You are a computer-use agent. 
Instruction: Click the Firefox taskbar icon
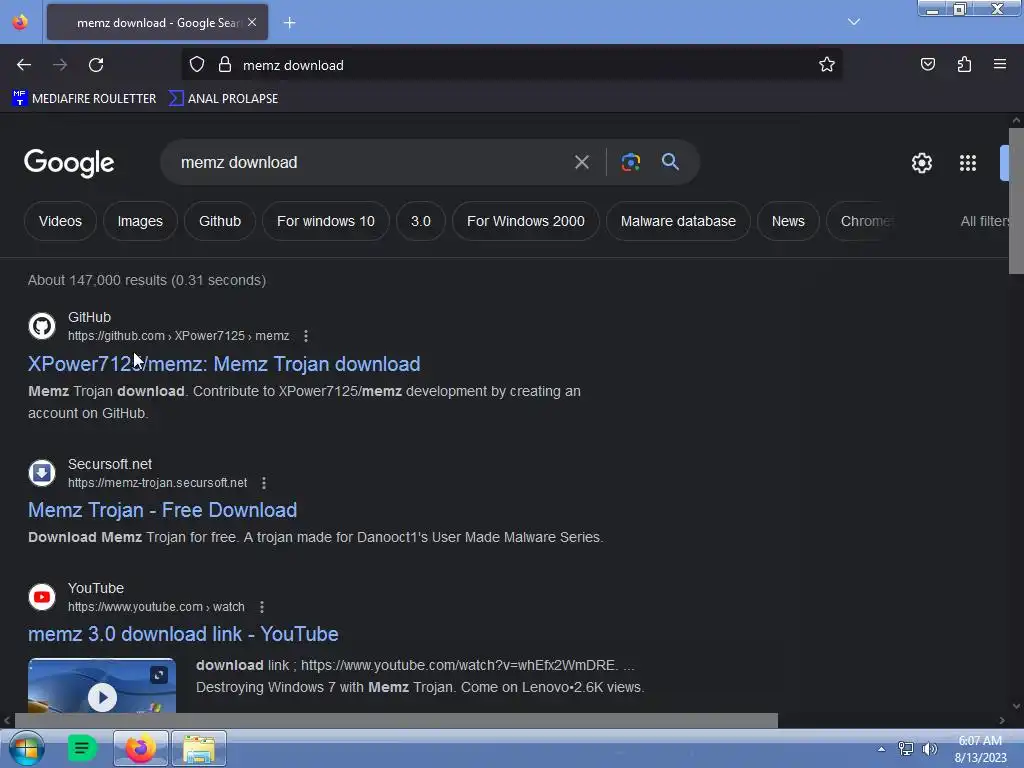140,748
